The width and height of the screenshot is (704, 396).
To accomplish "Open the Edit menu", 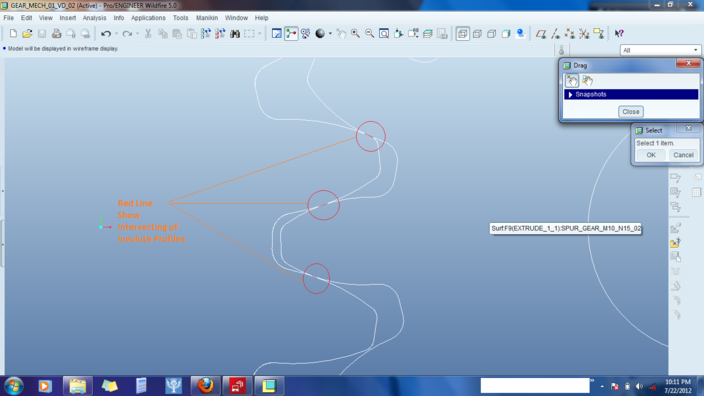I will pyautogui.click(x=26, y=18).
